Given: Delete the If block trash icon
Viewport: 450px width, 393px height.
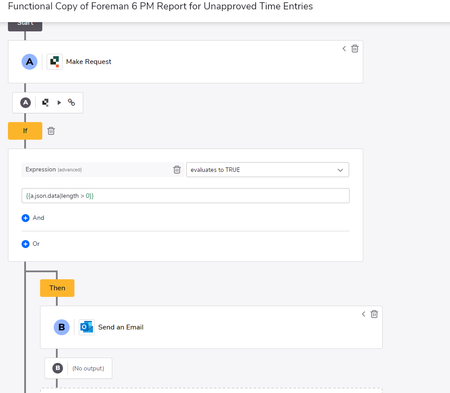Looking at the screenshot, I should 51,131.
